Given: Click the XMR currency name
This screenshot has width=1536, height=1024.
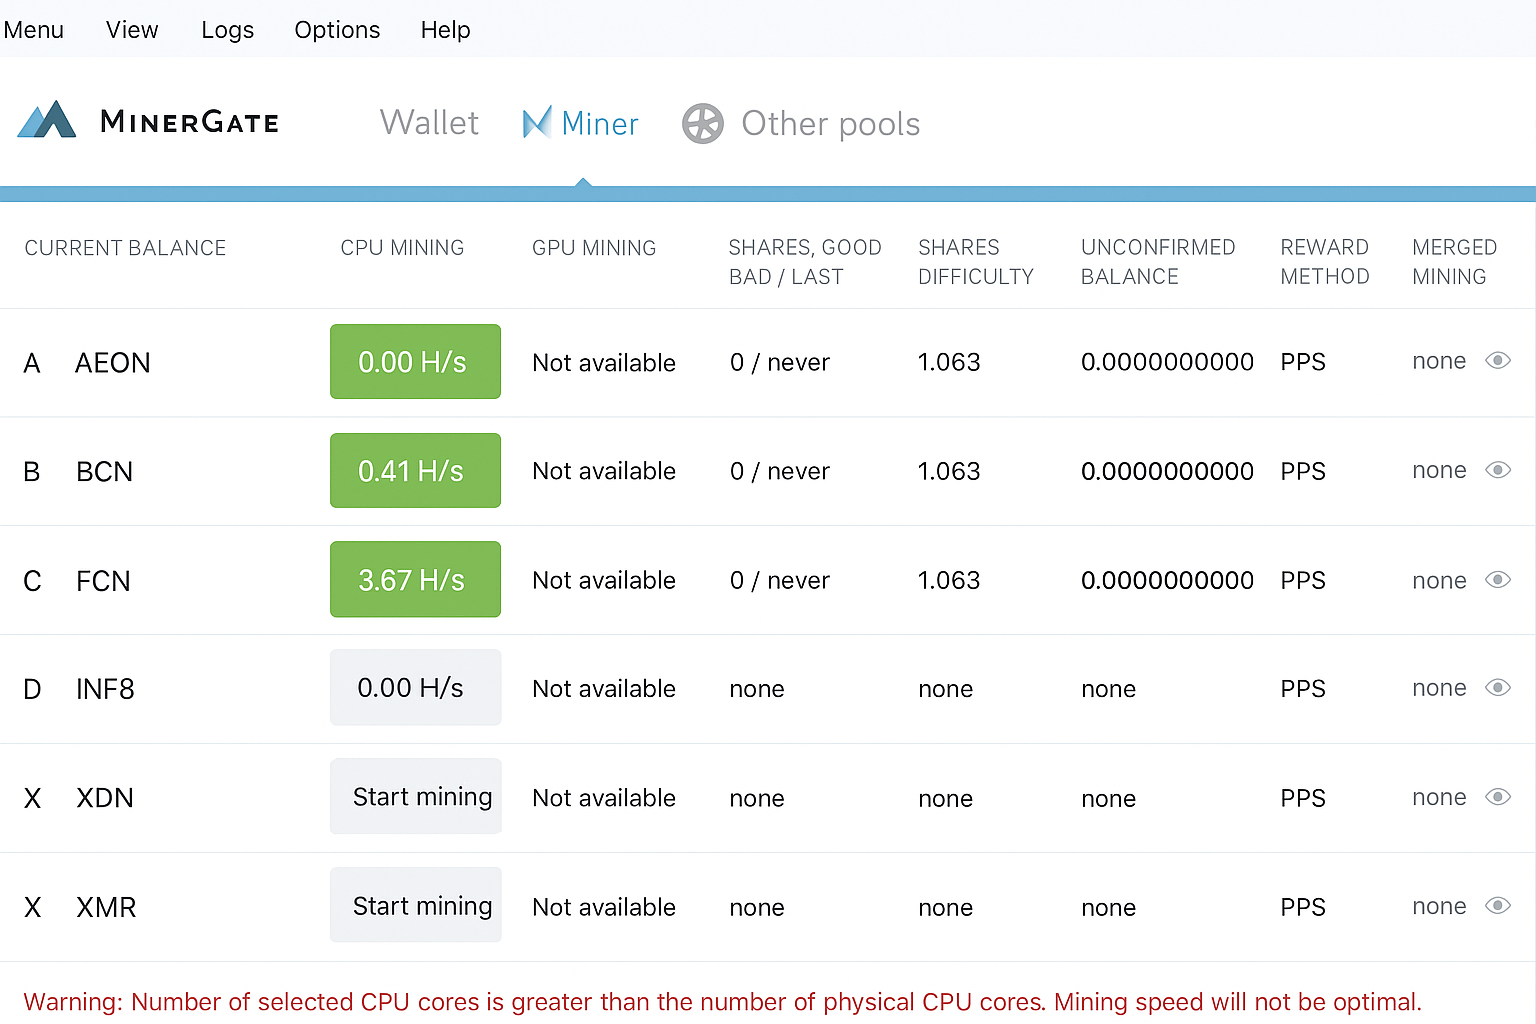Looking at the screenshot, I should click(x=106, y=907).
